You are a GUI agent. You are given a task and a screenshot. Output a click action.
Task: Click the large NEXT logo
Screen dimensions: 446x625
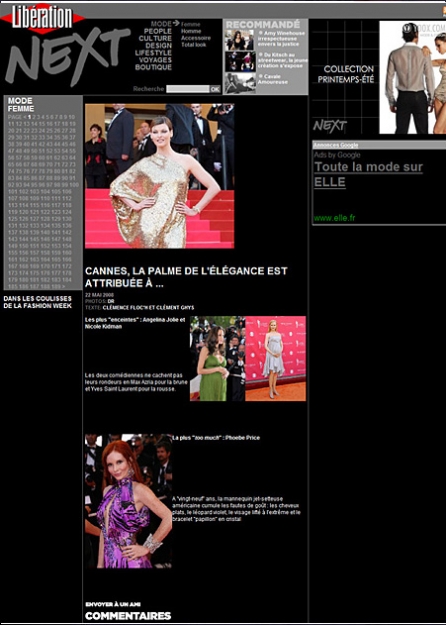point(66,58)
